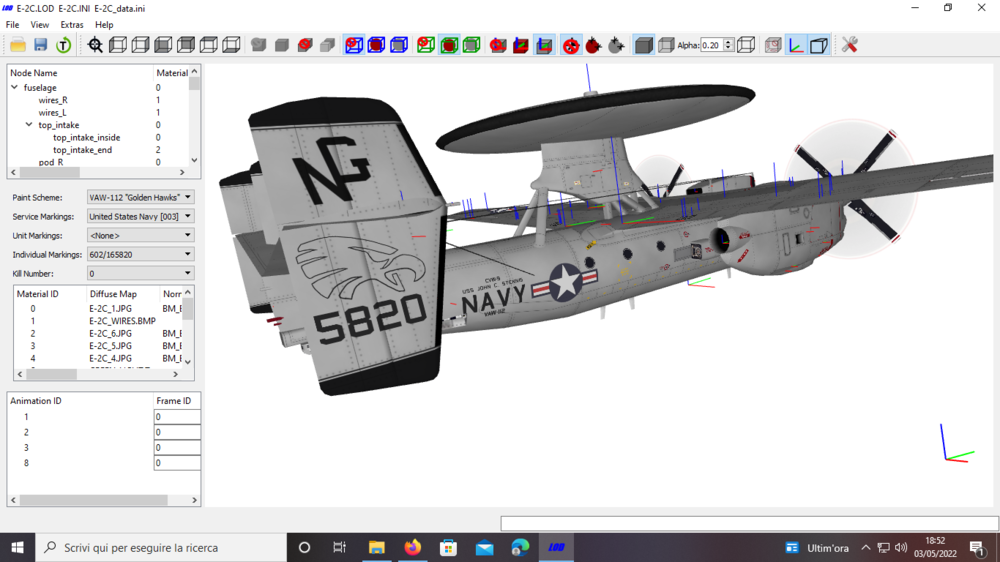
Task: Toggle the green wireframe cube with prohibition sign
Action: coord(426,45)
